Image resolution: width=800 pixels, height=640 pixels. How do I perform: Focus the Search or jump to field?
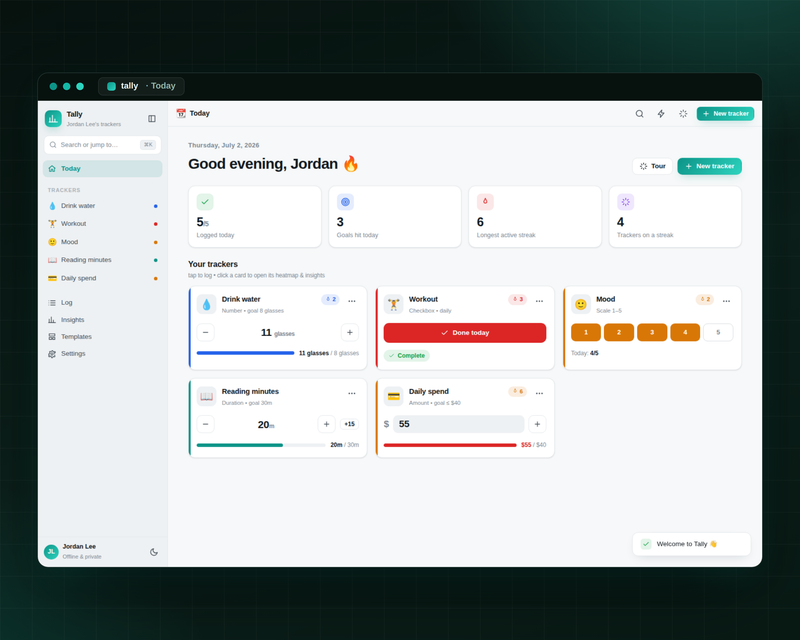(103, 145)
